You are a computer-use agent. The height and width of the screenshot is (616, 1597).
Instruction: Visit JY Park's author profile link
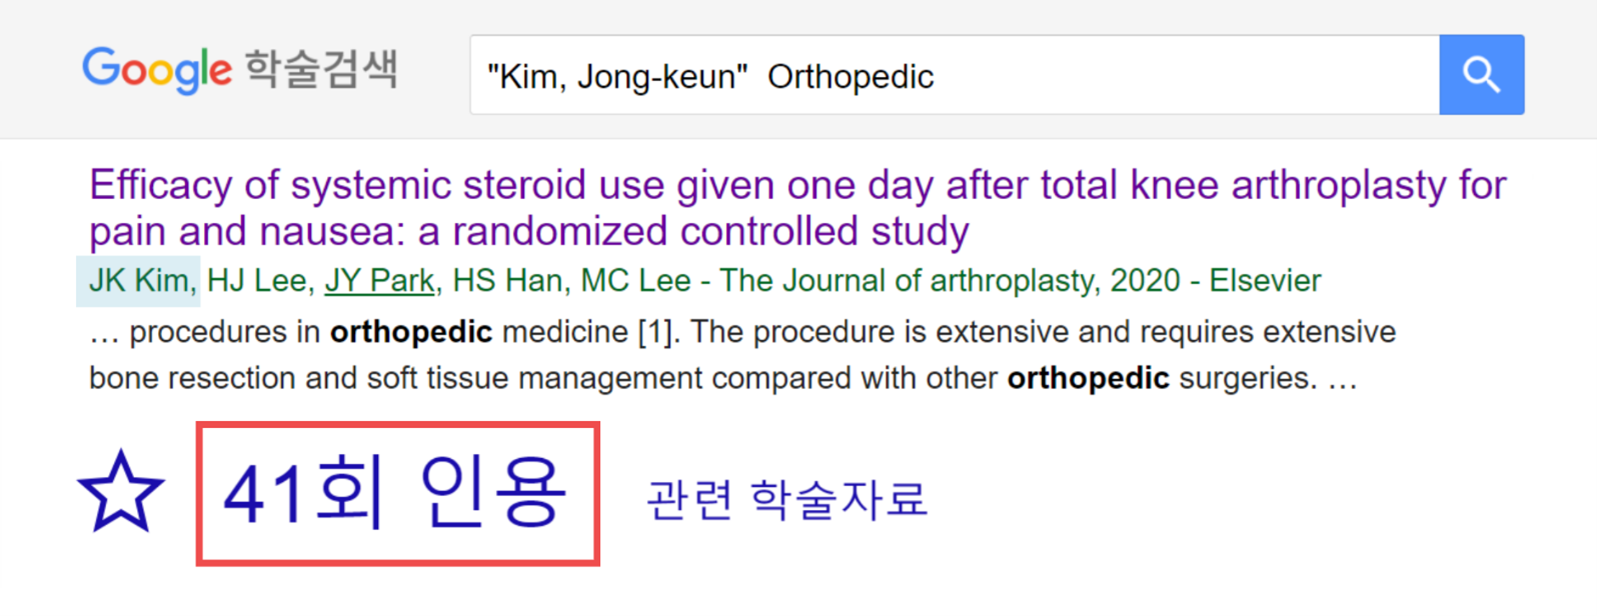click(380, 281)
